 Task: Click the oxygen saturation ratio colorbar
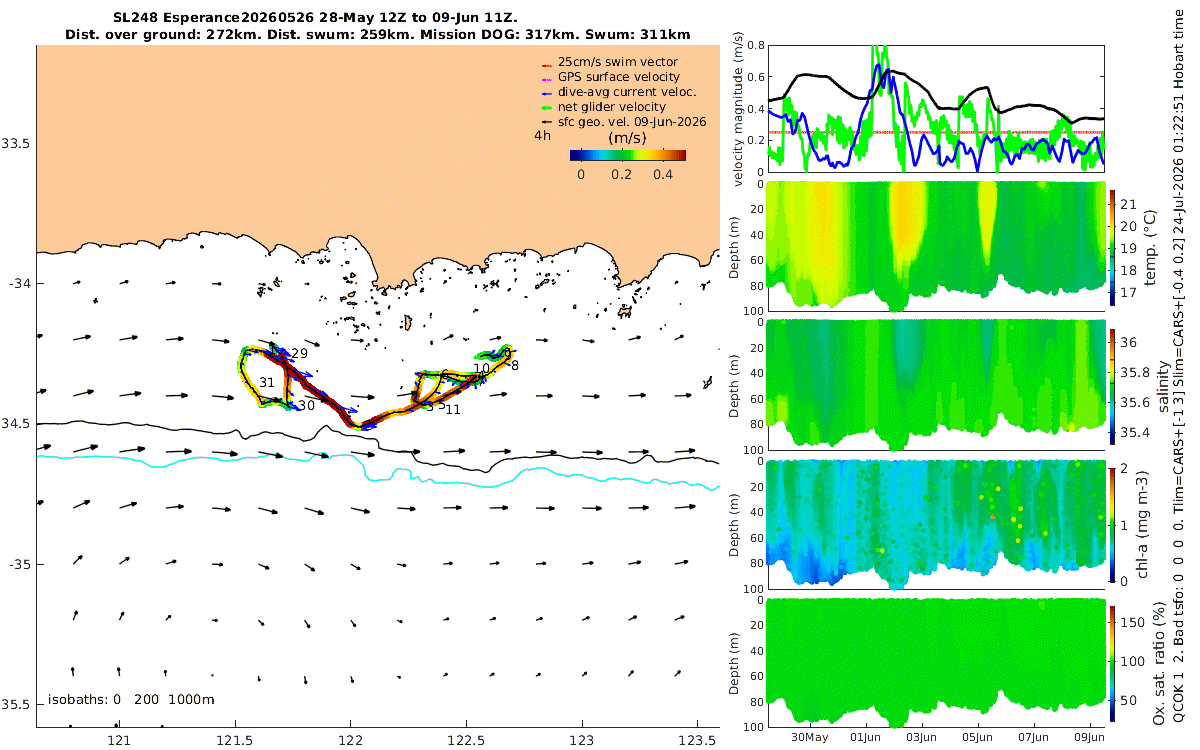(x=1113, y=662)
